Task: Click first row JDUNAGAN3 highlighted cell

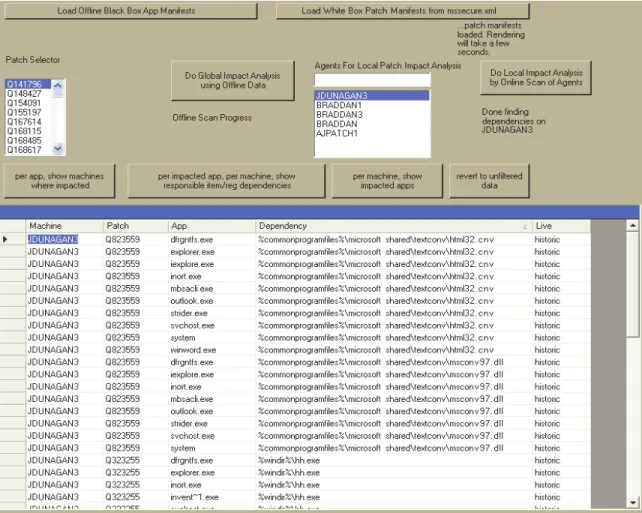Action: point(53,239)
